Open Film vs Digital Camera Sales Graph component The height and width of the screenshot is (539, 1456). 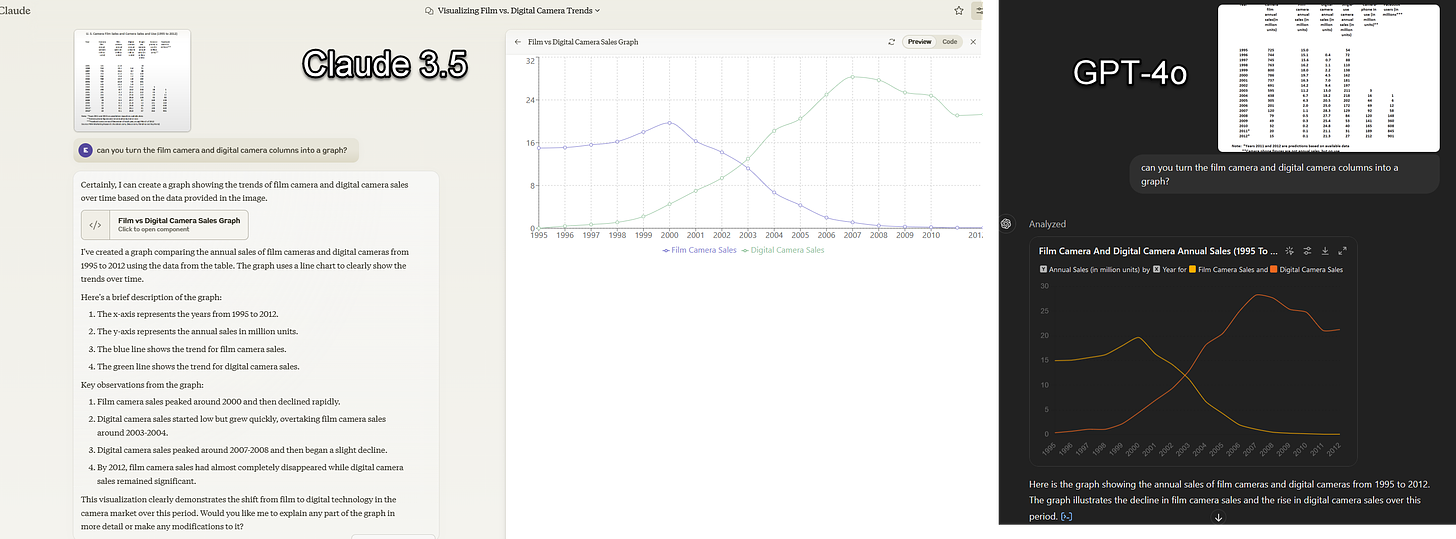point(164,224)
